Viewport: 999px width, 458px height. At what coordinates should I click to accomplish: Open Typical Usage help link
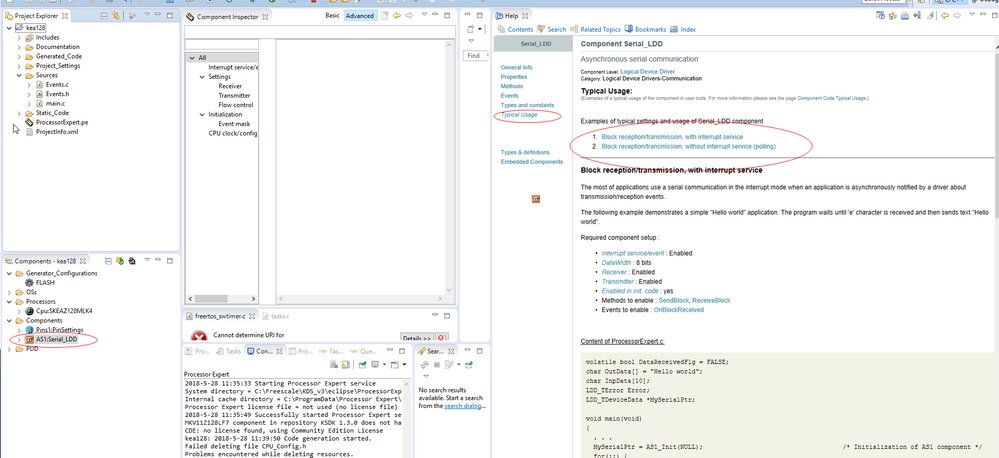click(x=519, y=115)
